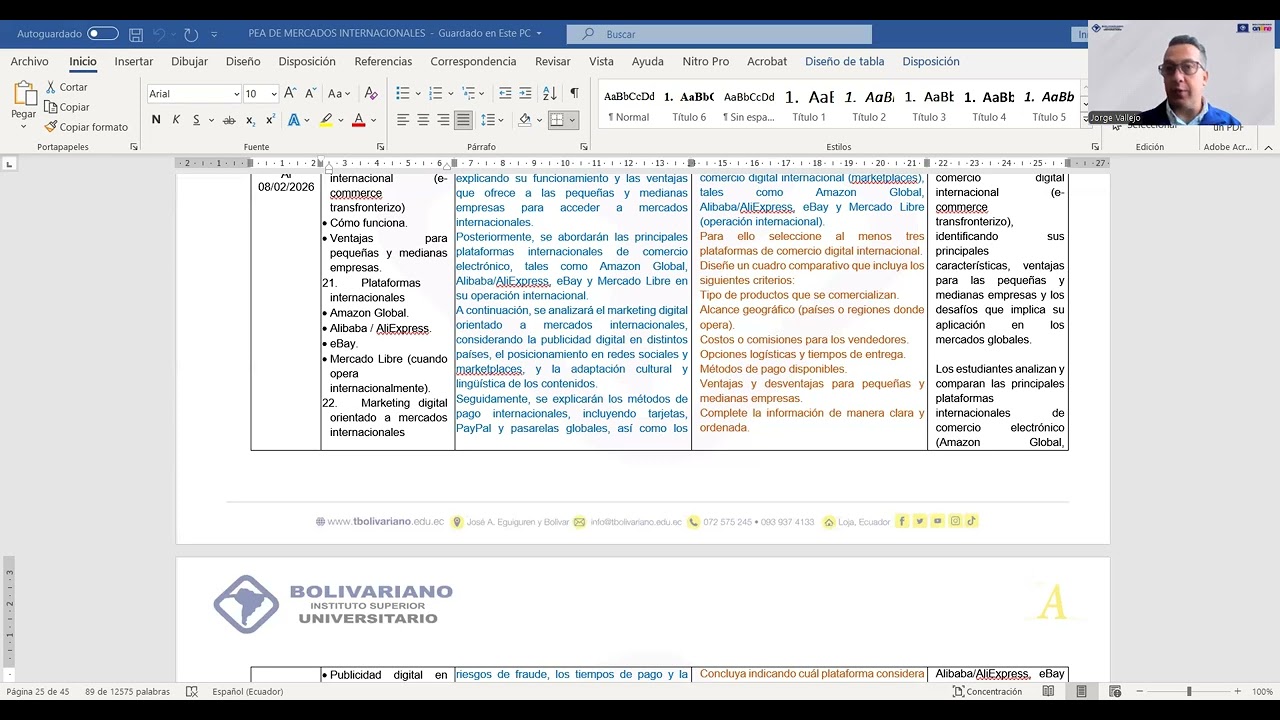1280x720 pixels.
Task: Apply the Sin espaciado style
Action: (x=749, y=106)
